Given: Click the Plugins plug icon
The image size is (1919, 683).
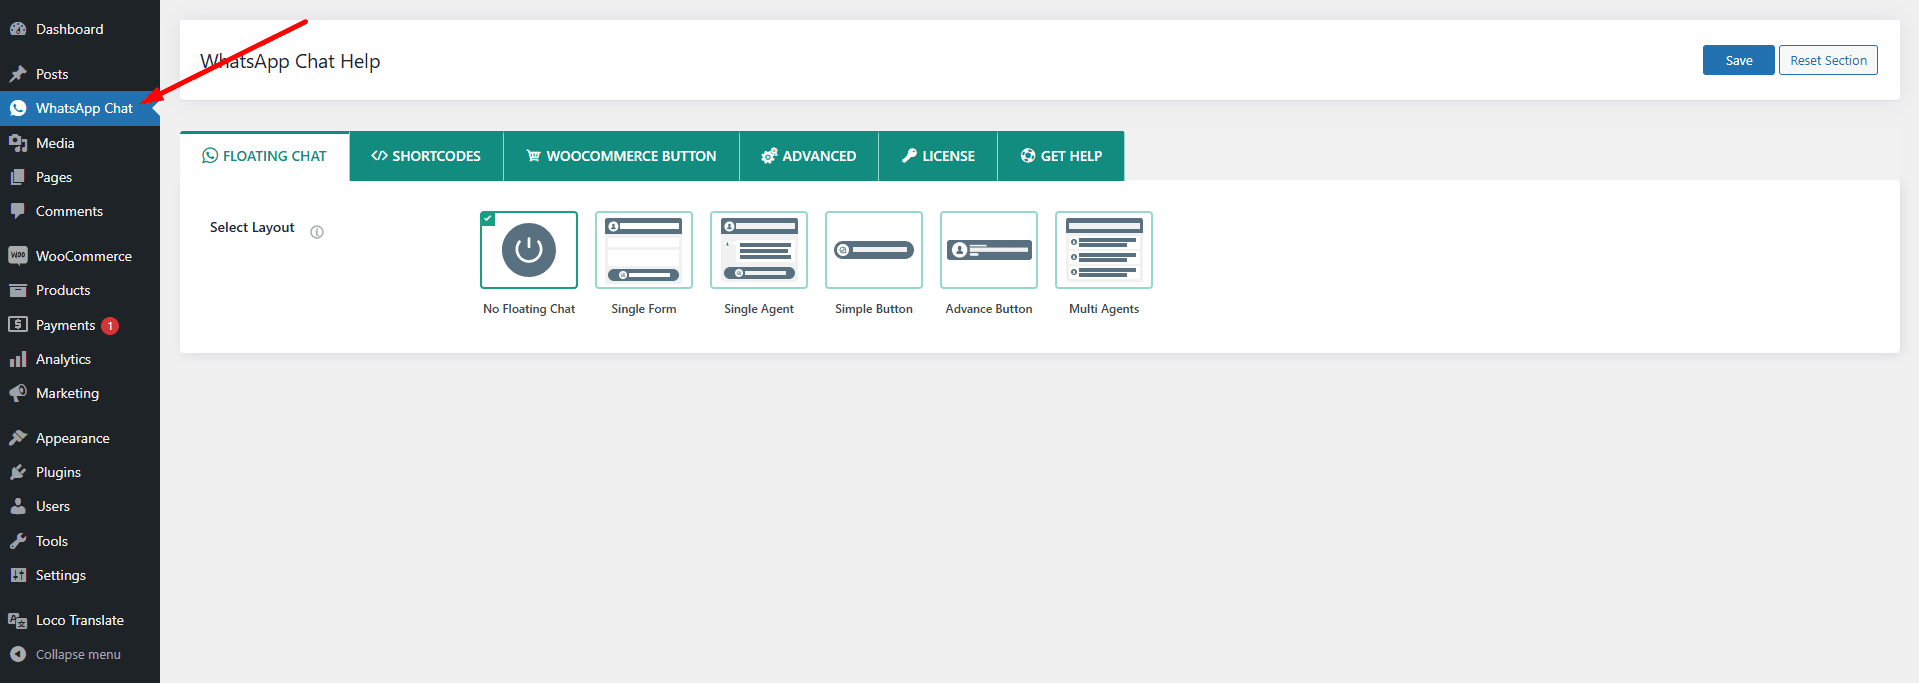Looking at the screenshot, I should (x=18, y=472).
